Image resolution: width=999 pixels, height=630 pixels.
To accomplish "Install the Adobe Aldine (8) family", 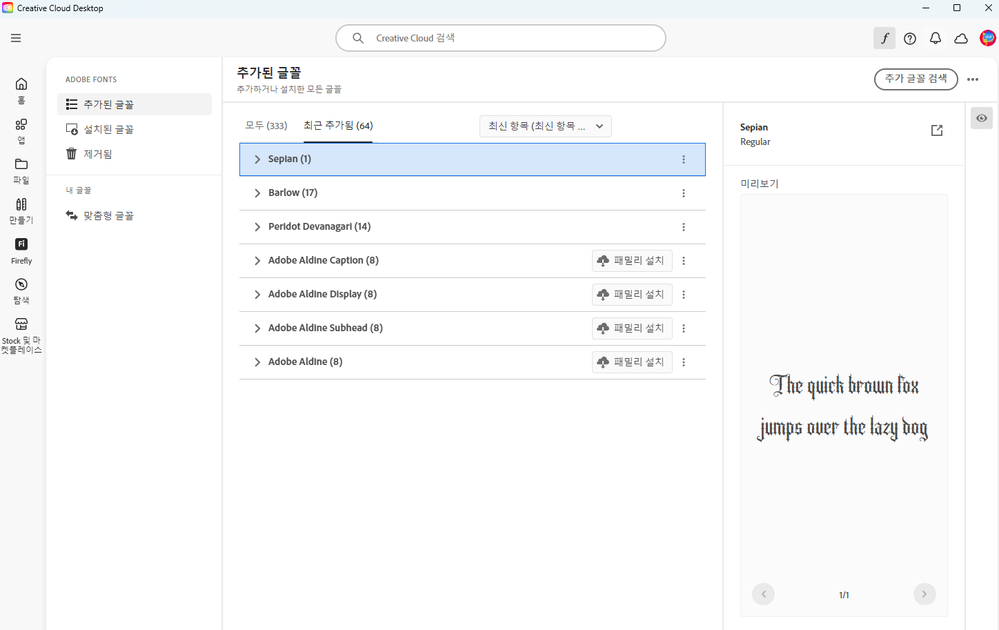I will [x=632, y=362].
